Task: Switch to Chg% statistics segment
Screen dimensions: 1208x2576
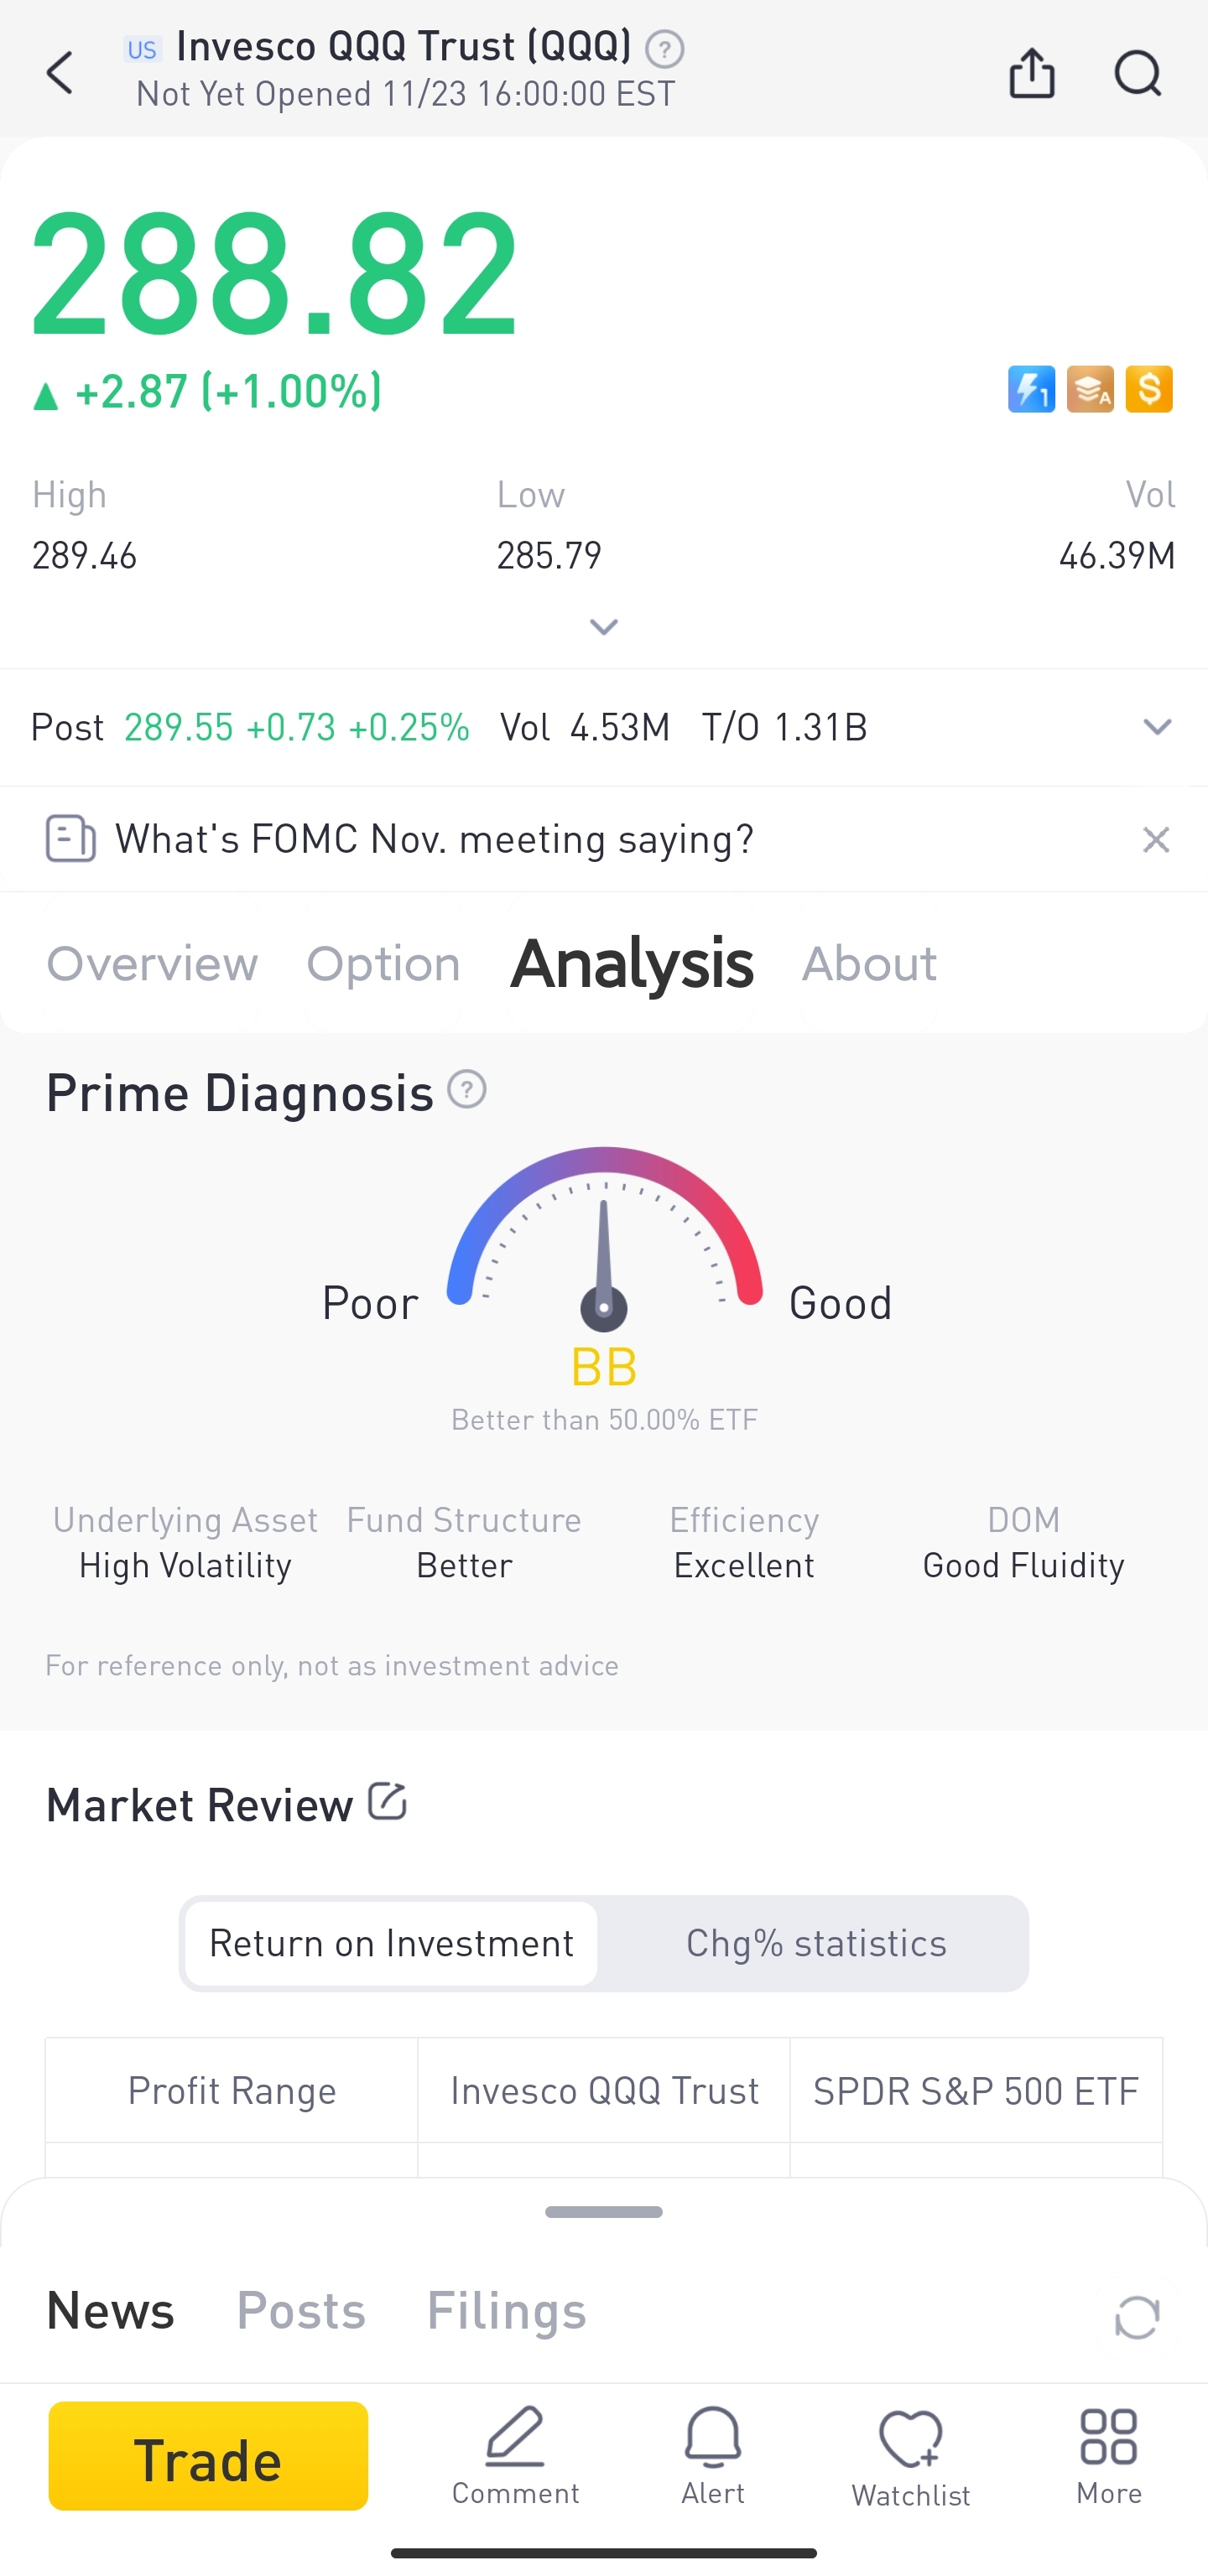Action: [816, 1943]
